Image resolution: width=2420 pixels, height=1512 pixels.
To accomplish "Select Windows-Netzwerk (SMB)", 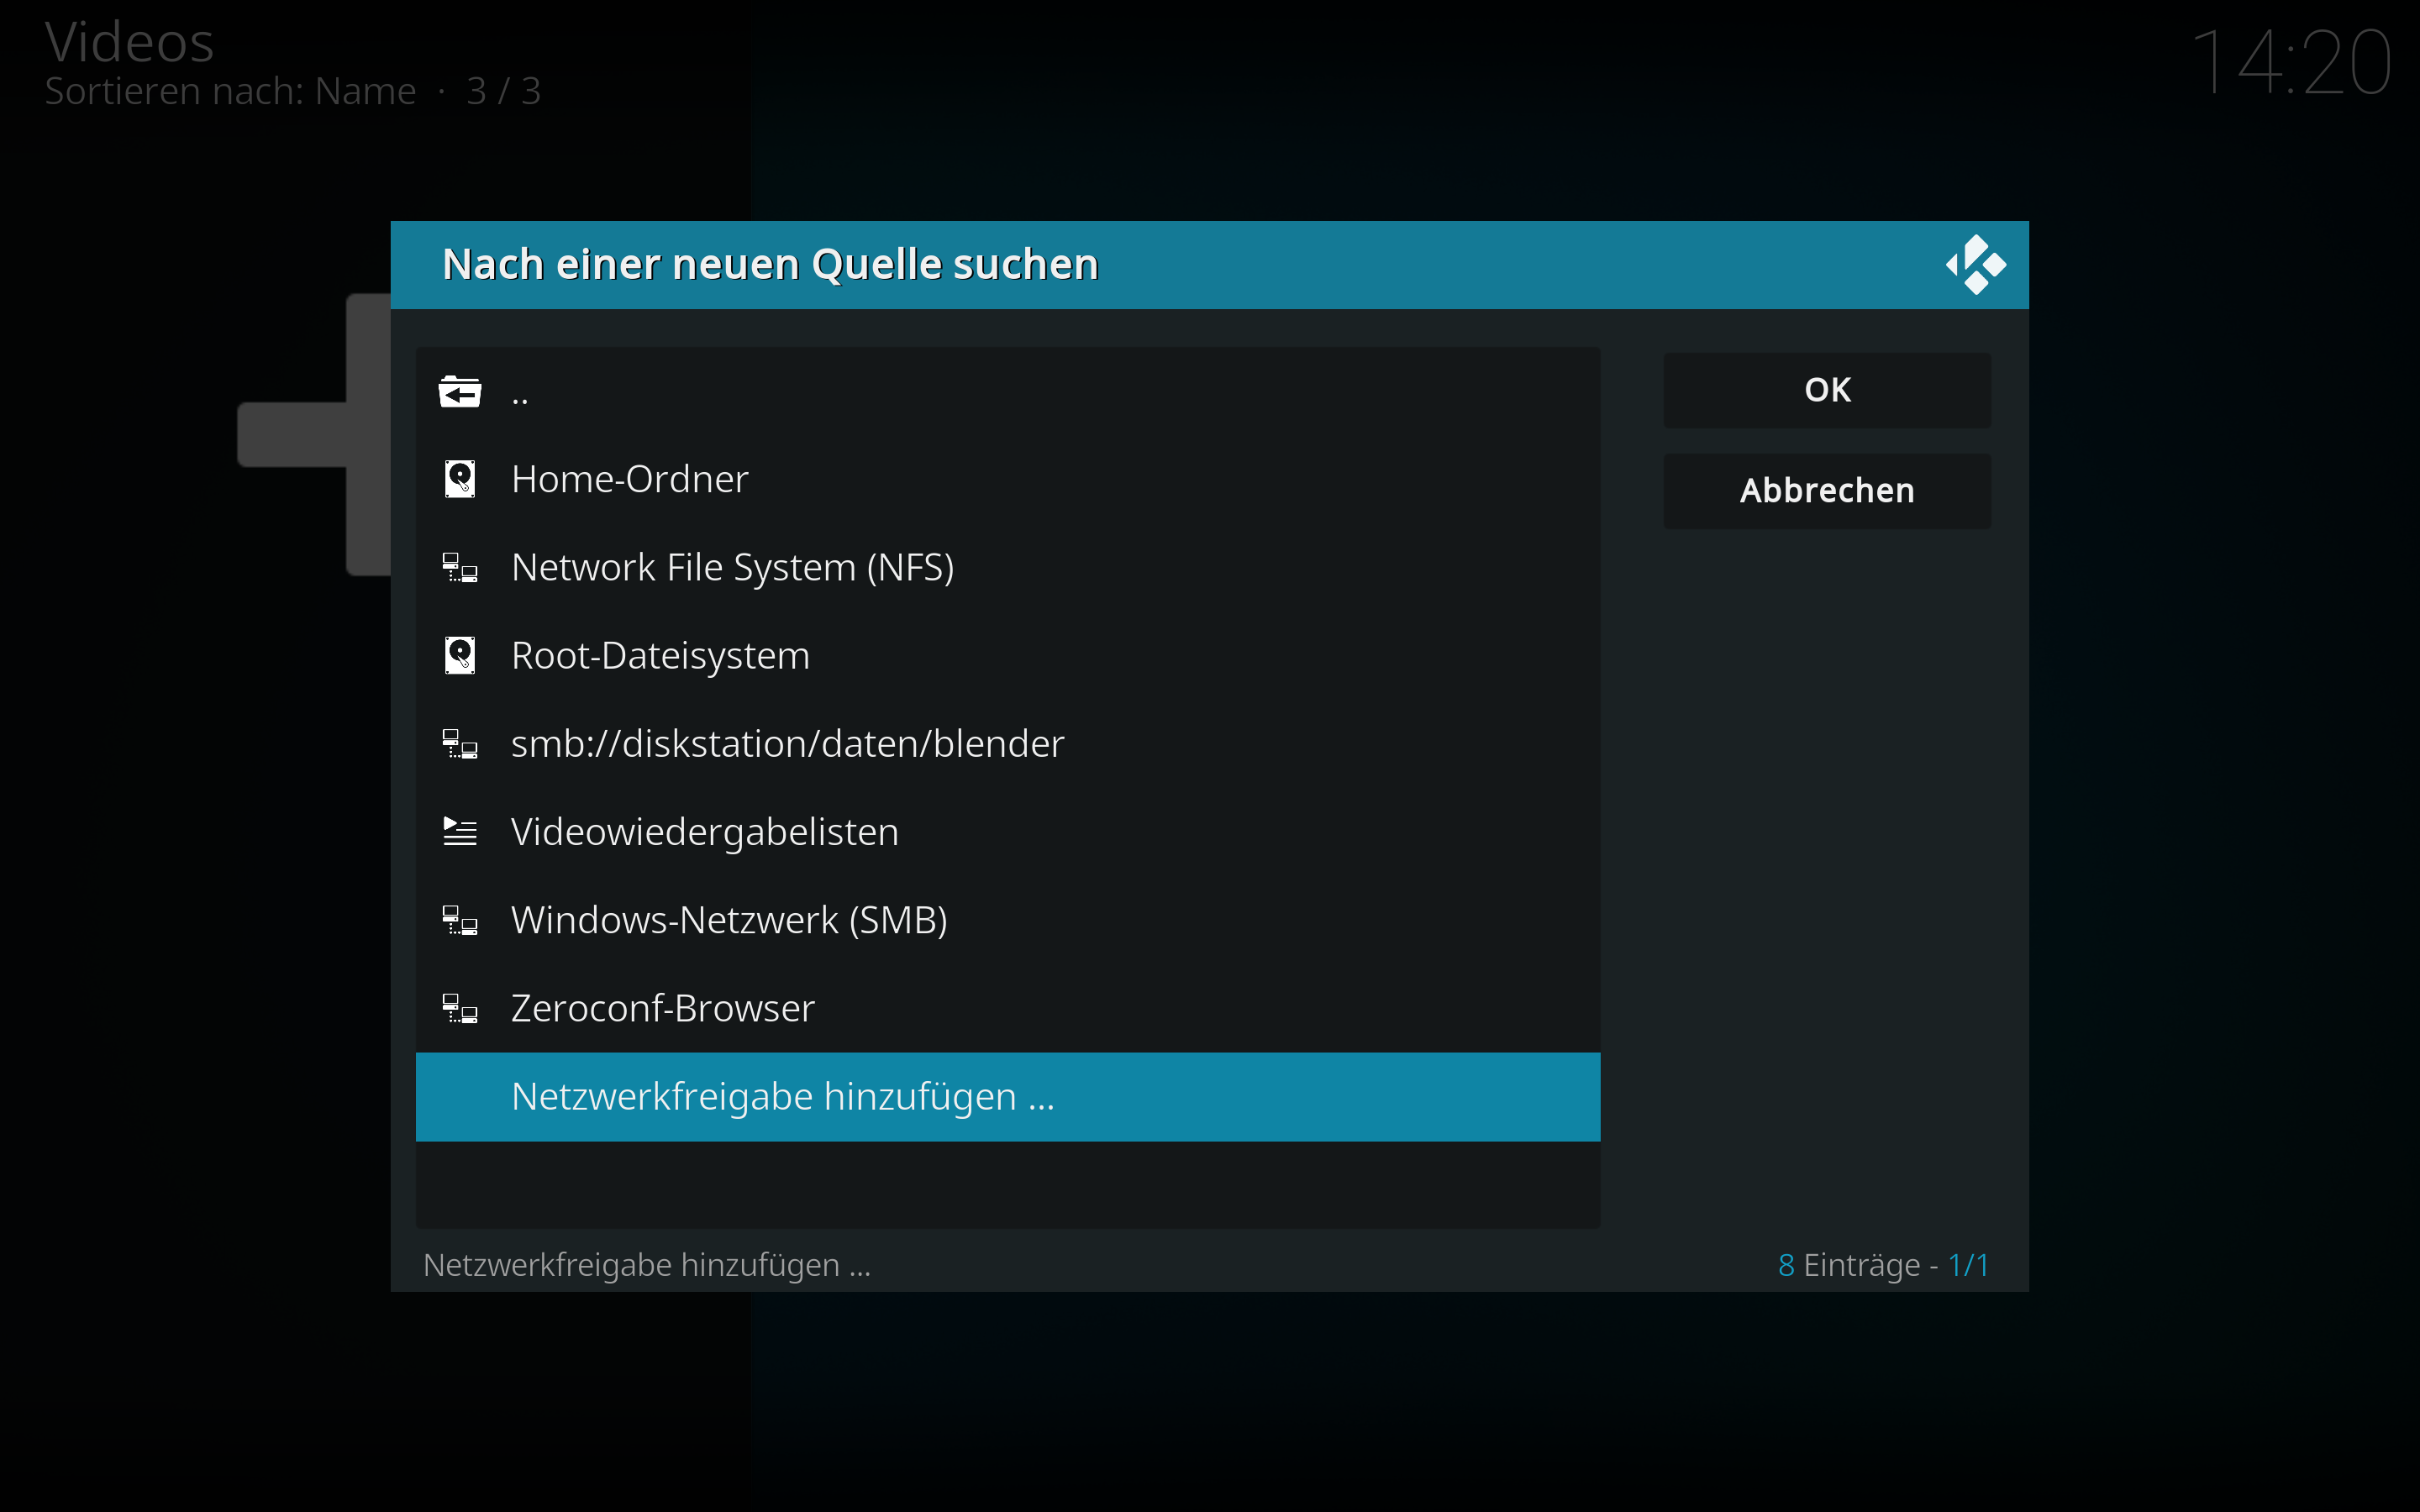I will 730,919.
